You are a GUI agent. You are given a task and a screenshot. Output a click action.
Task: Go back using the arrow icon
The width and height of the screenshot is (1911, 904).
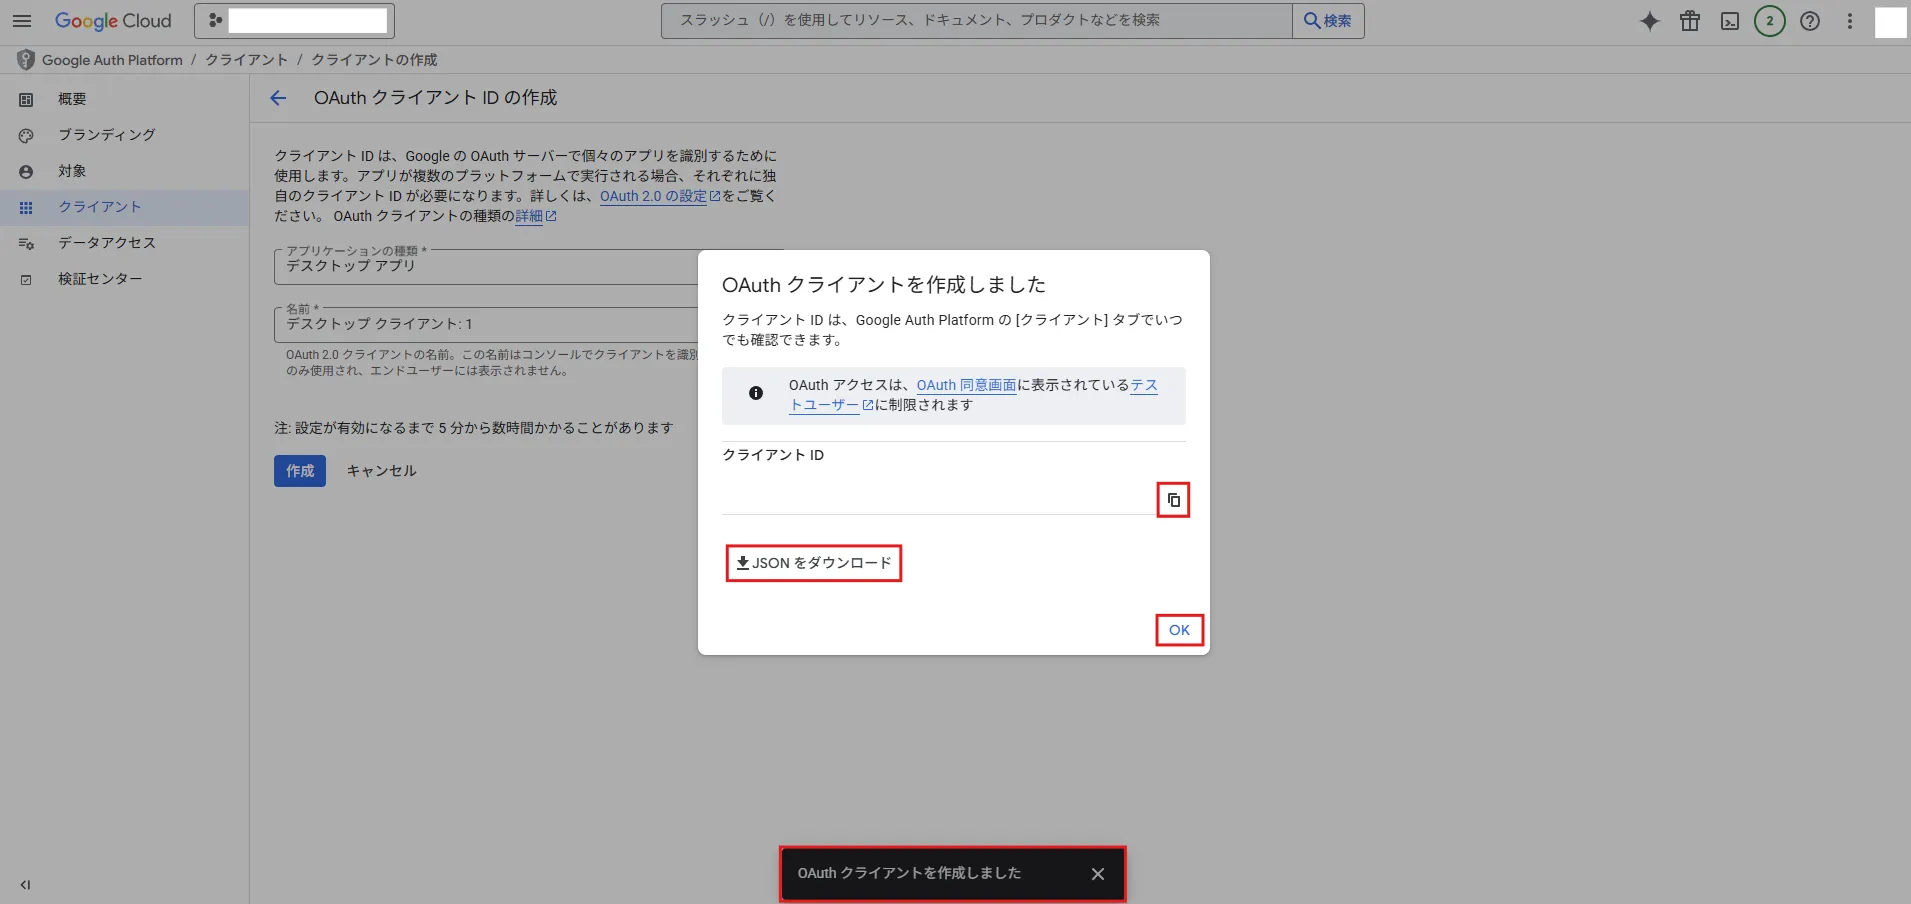point(278,98)
